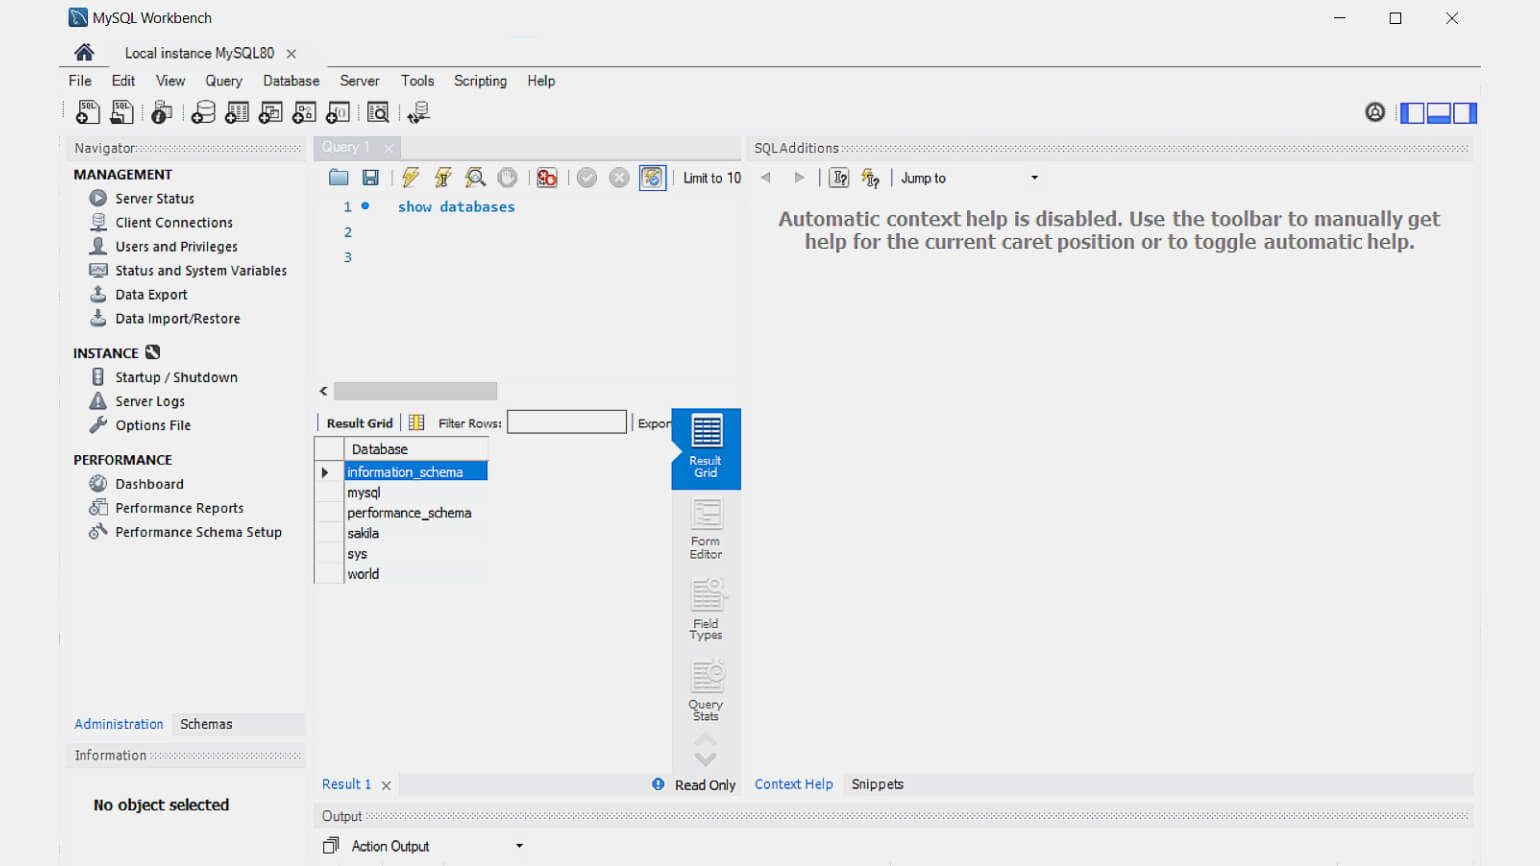Open Users and Privileges
The height and width of the screenshot is (866, 1540).
click(x=176, y=247)
